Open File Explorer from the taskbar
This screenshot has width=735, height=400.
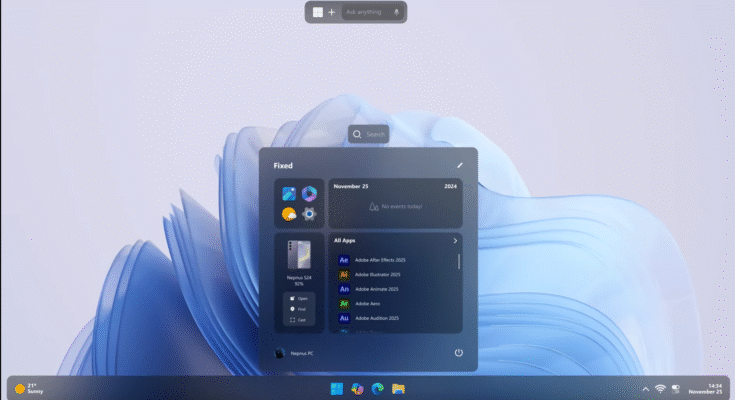click(x=398, y=389)
